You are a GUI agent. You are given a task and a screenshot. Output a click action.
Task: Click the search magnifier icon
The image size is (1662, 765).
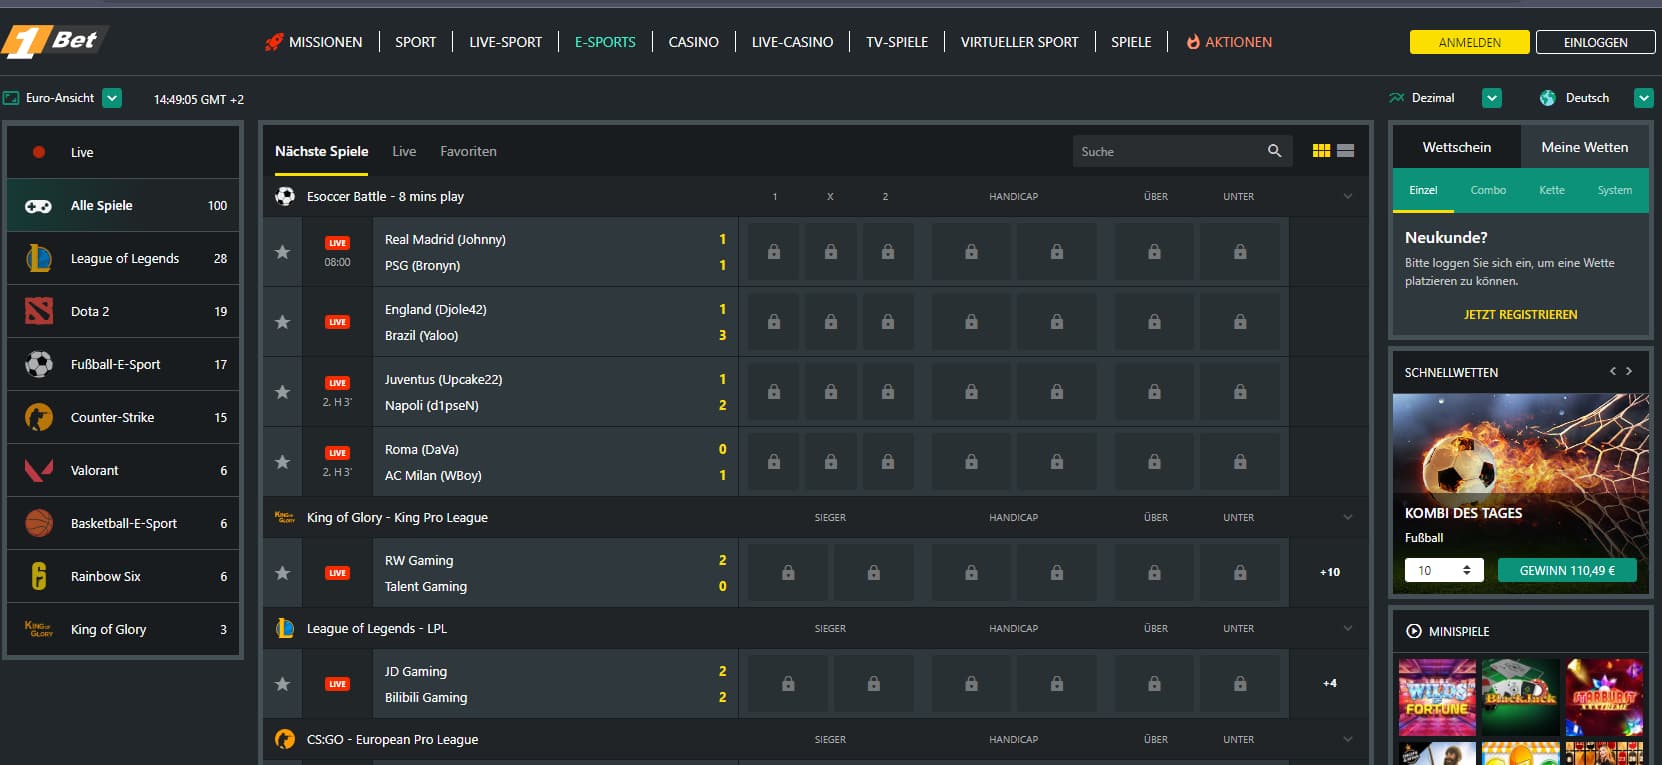point(1274,151)
